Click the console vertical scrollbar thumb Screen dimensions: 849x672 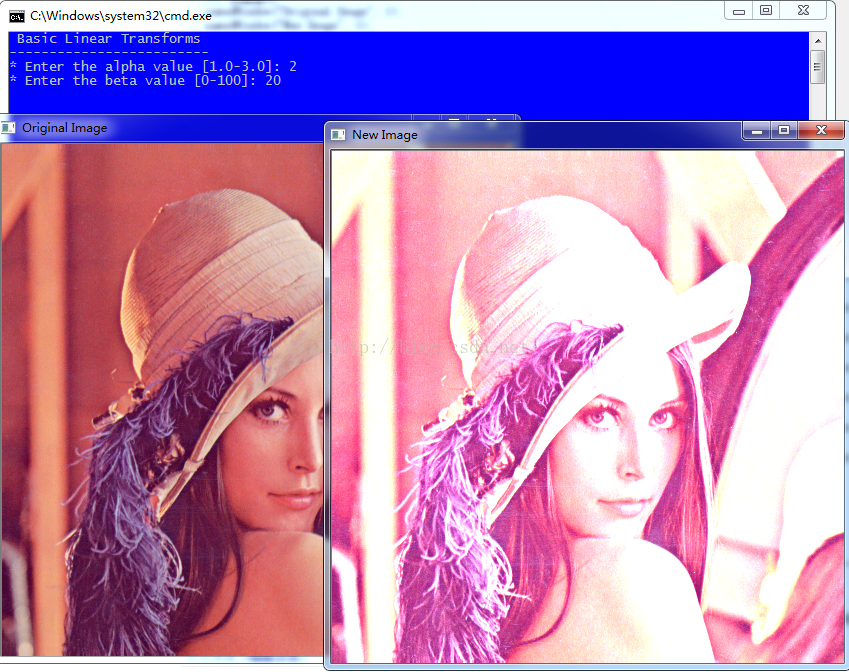818,67
